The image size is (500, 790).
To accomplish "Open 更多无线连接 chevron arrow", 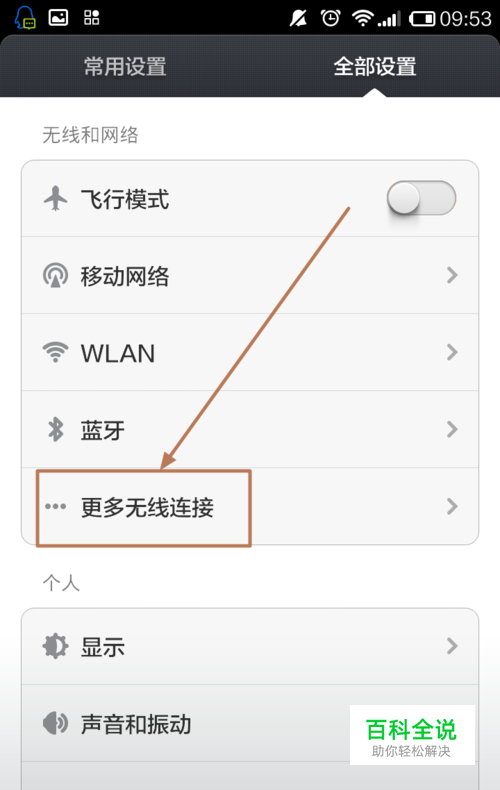I will 452,506.
